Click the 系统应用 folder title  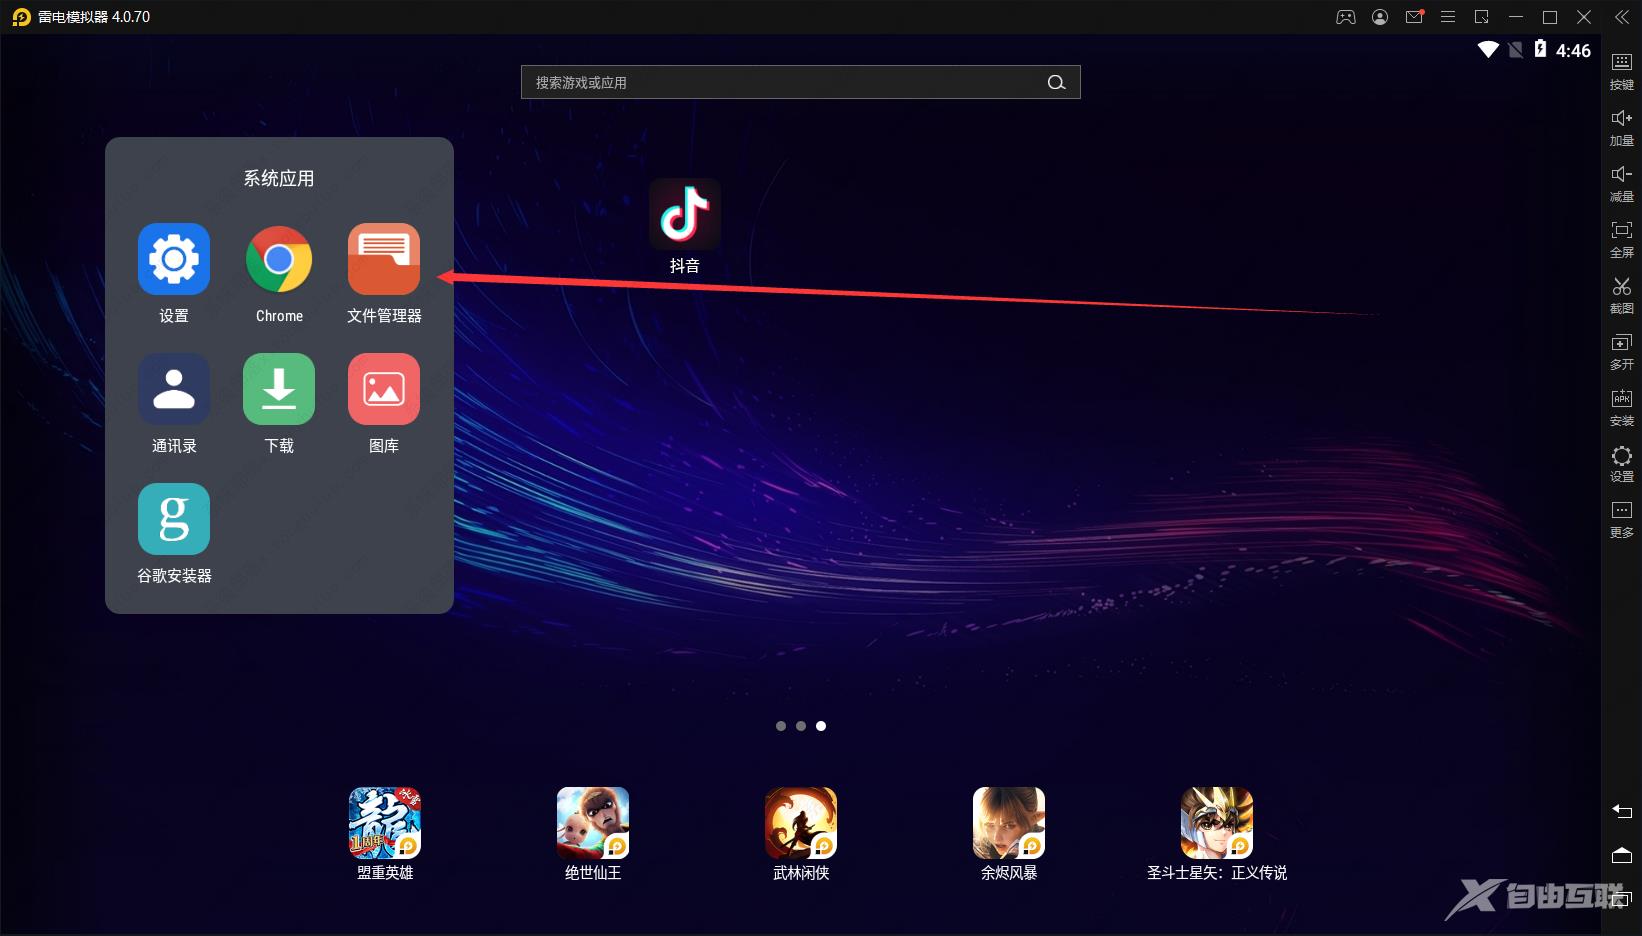coord(279,178)
